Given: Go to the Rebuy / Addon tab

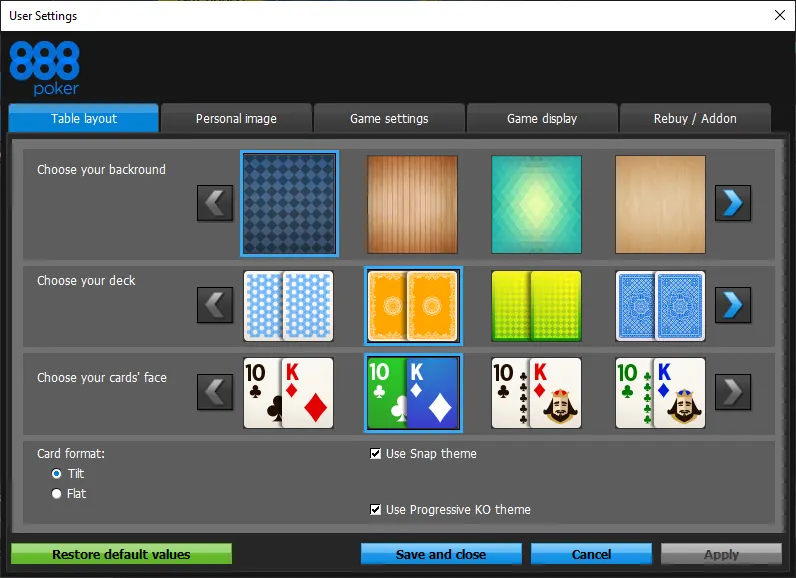Looking at the screenshot, I should (695, 118).
